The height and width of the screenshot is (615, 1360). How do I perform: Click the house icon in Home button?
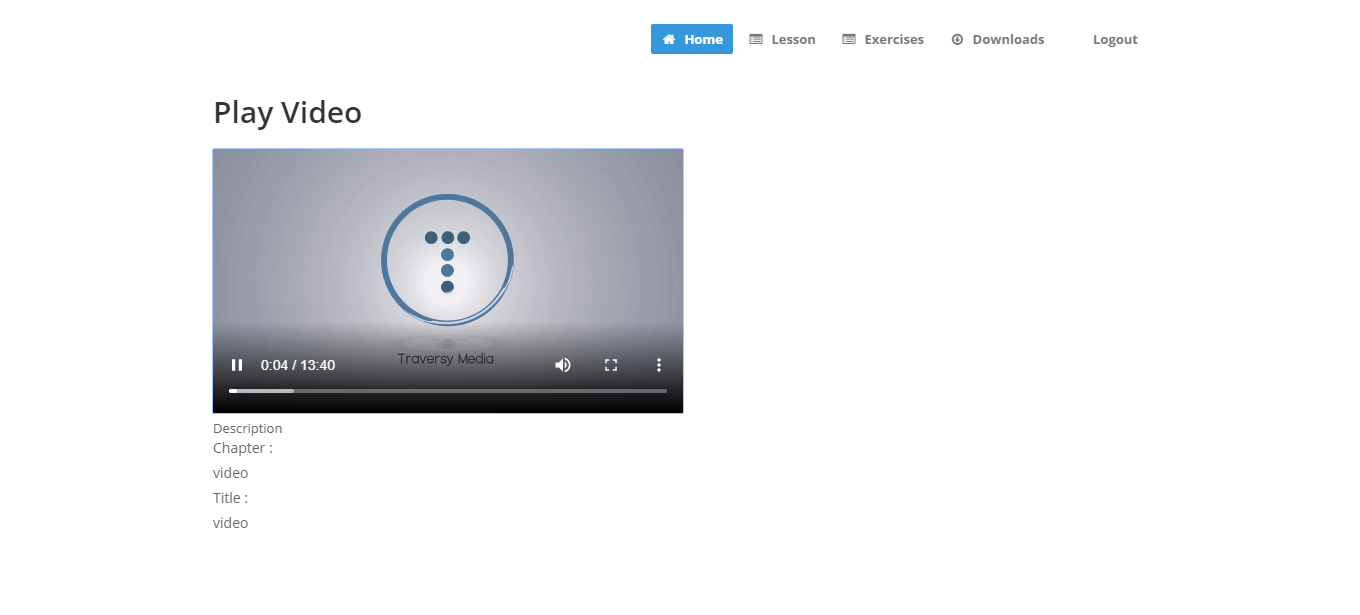coord(669,39)
